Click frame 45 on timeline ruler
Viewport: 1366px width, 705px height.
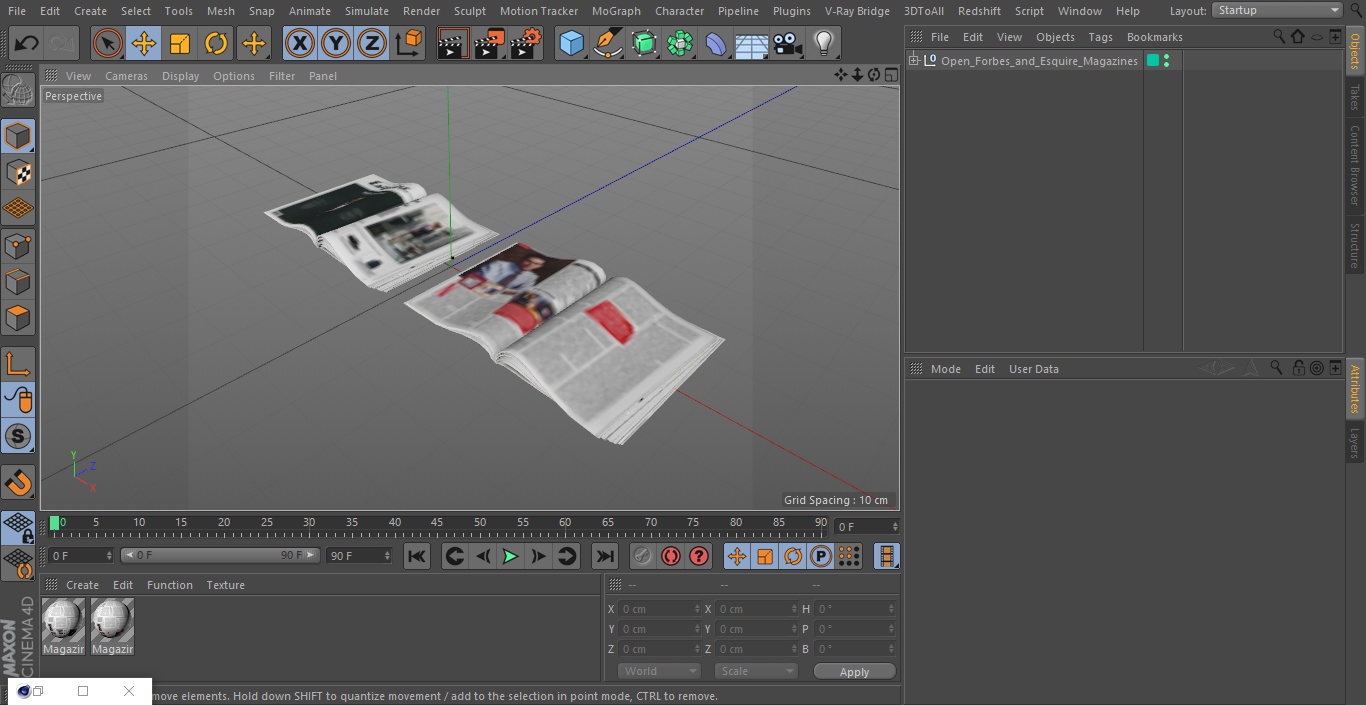[437, 524]
